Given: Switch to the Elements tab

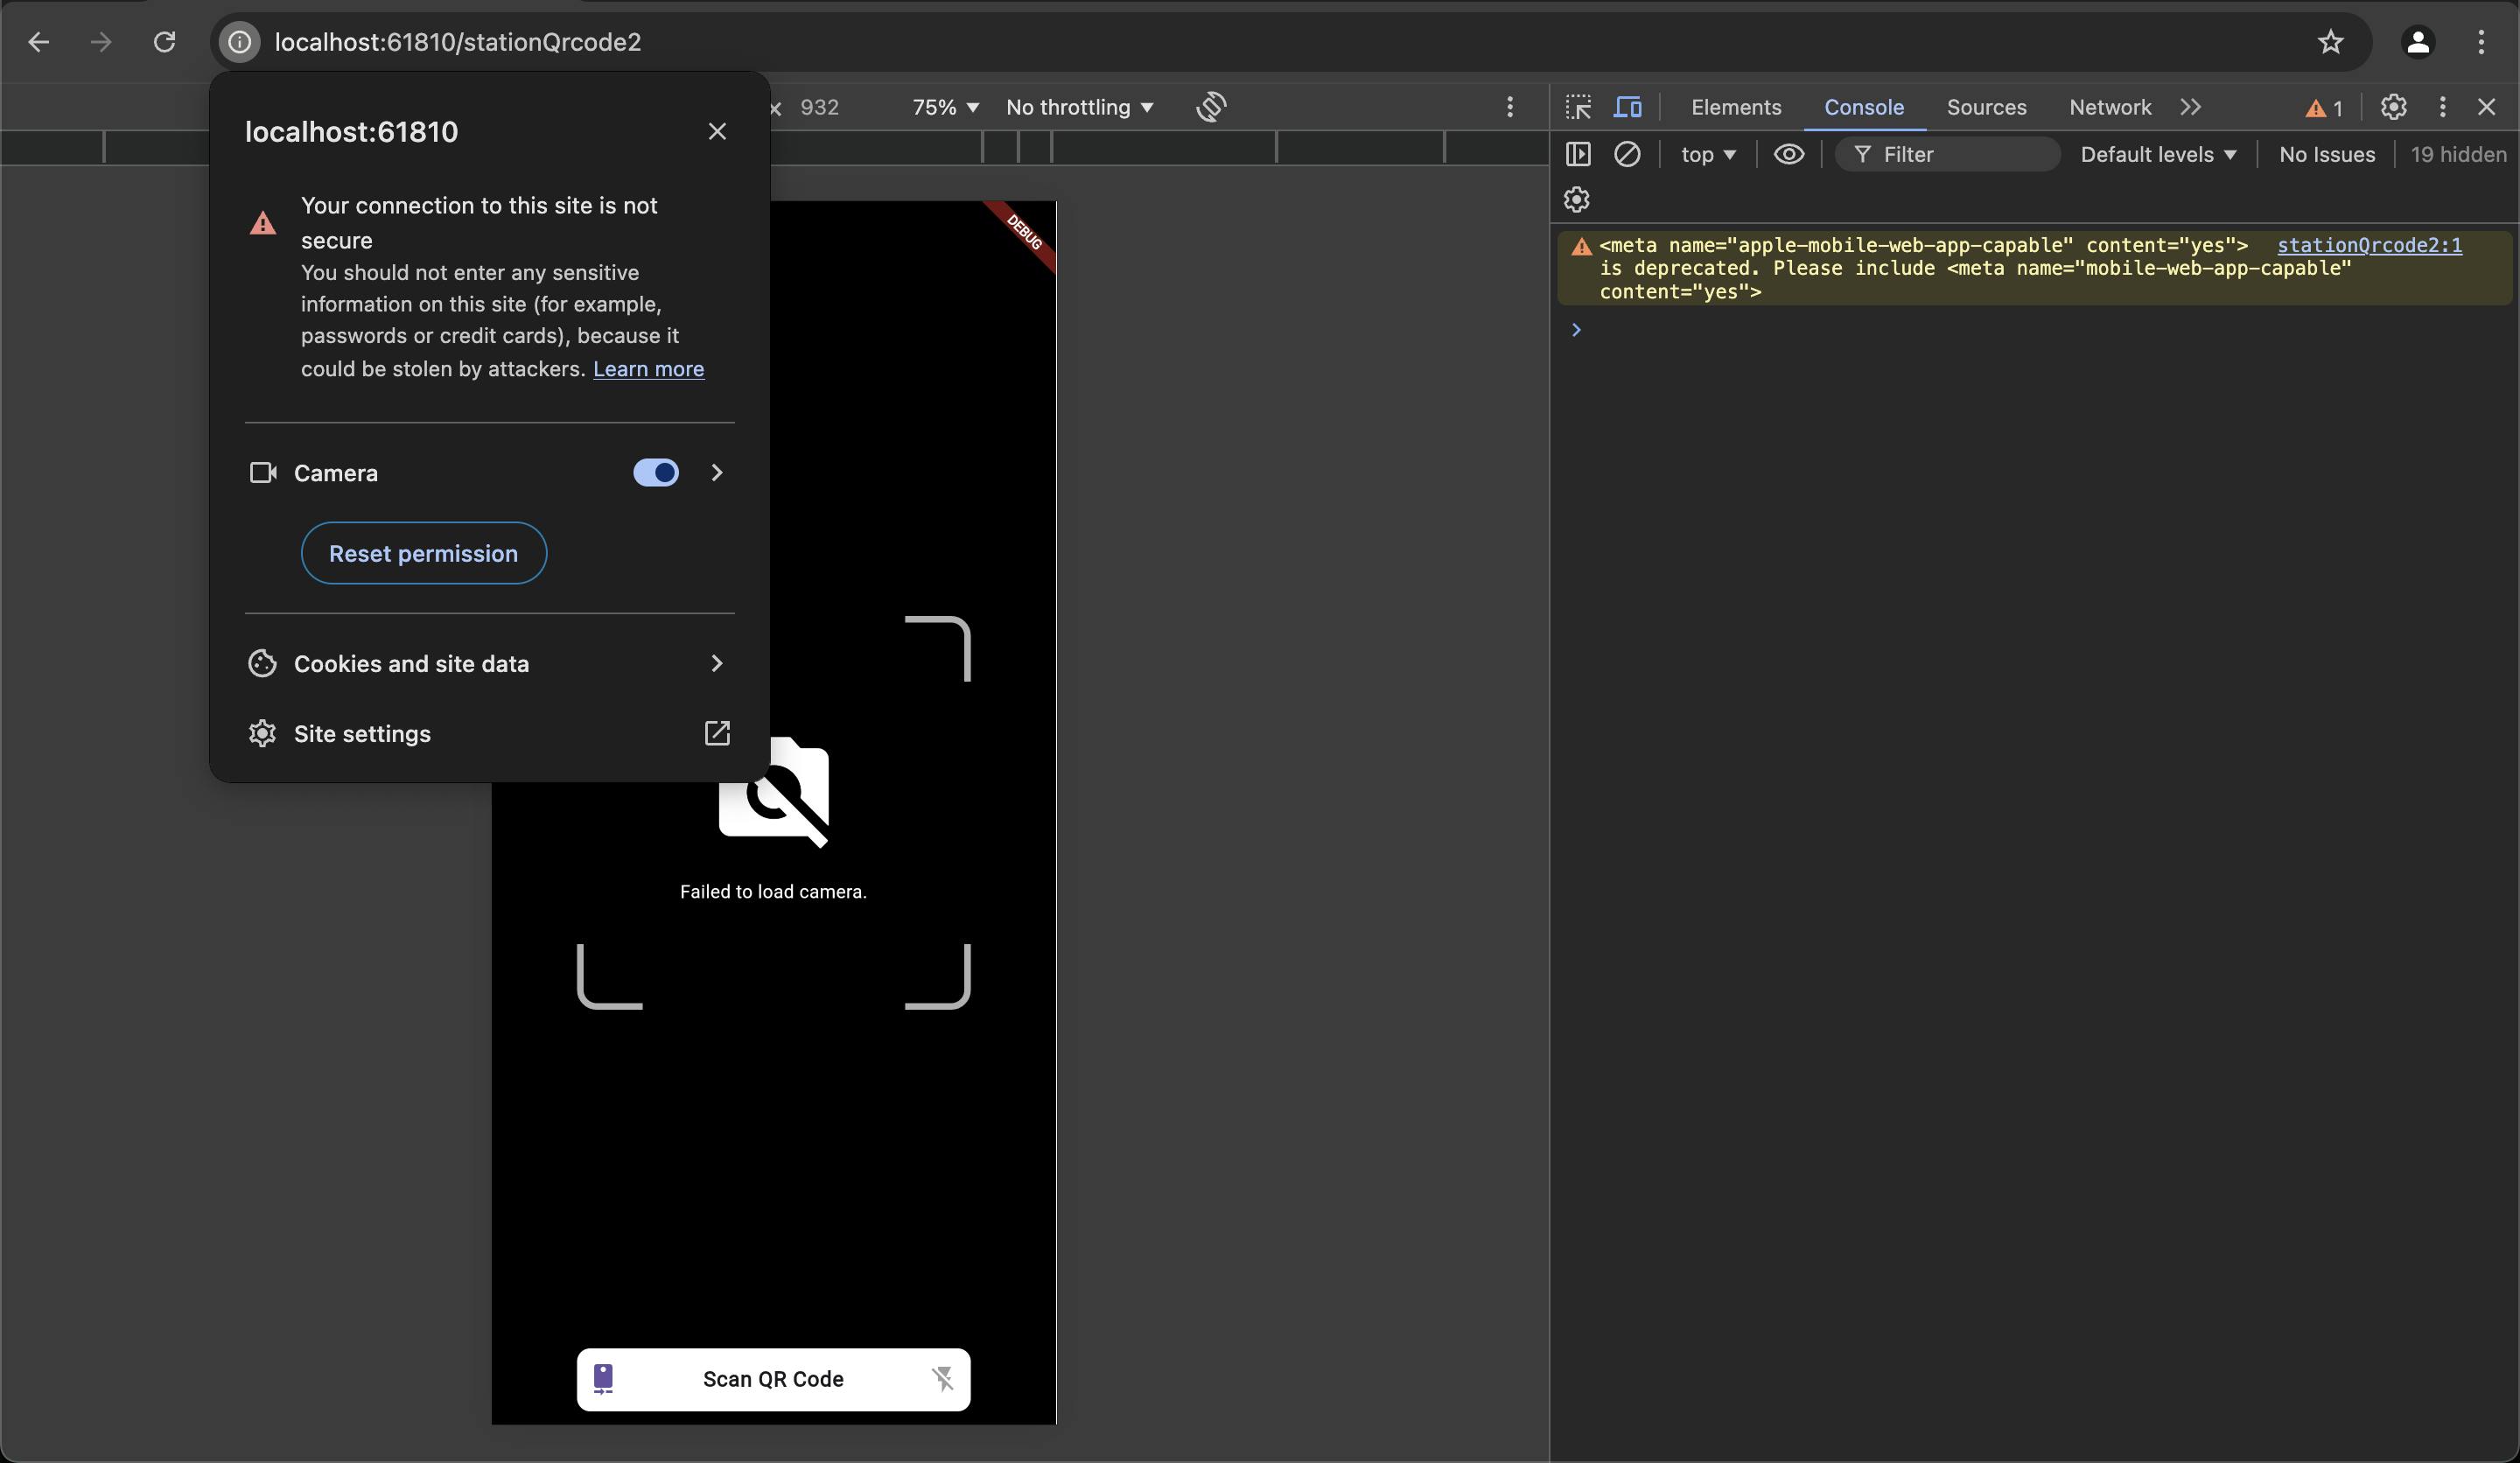Looking at the screenshot, I should [x=1736, y=107].
